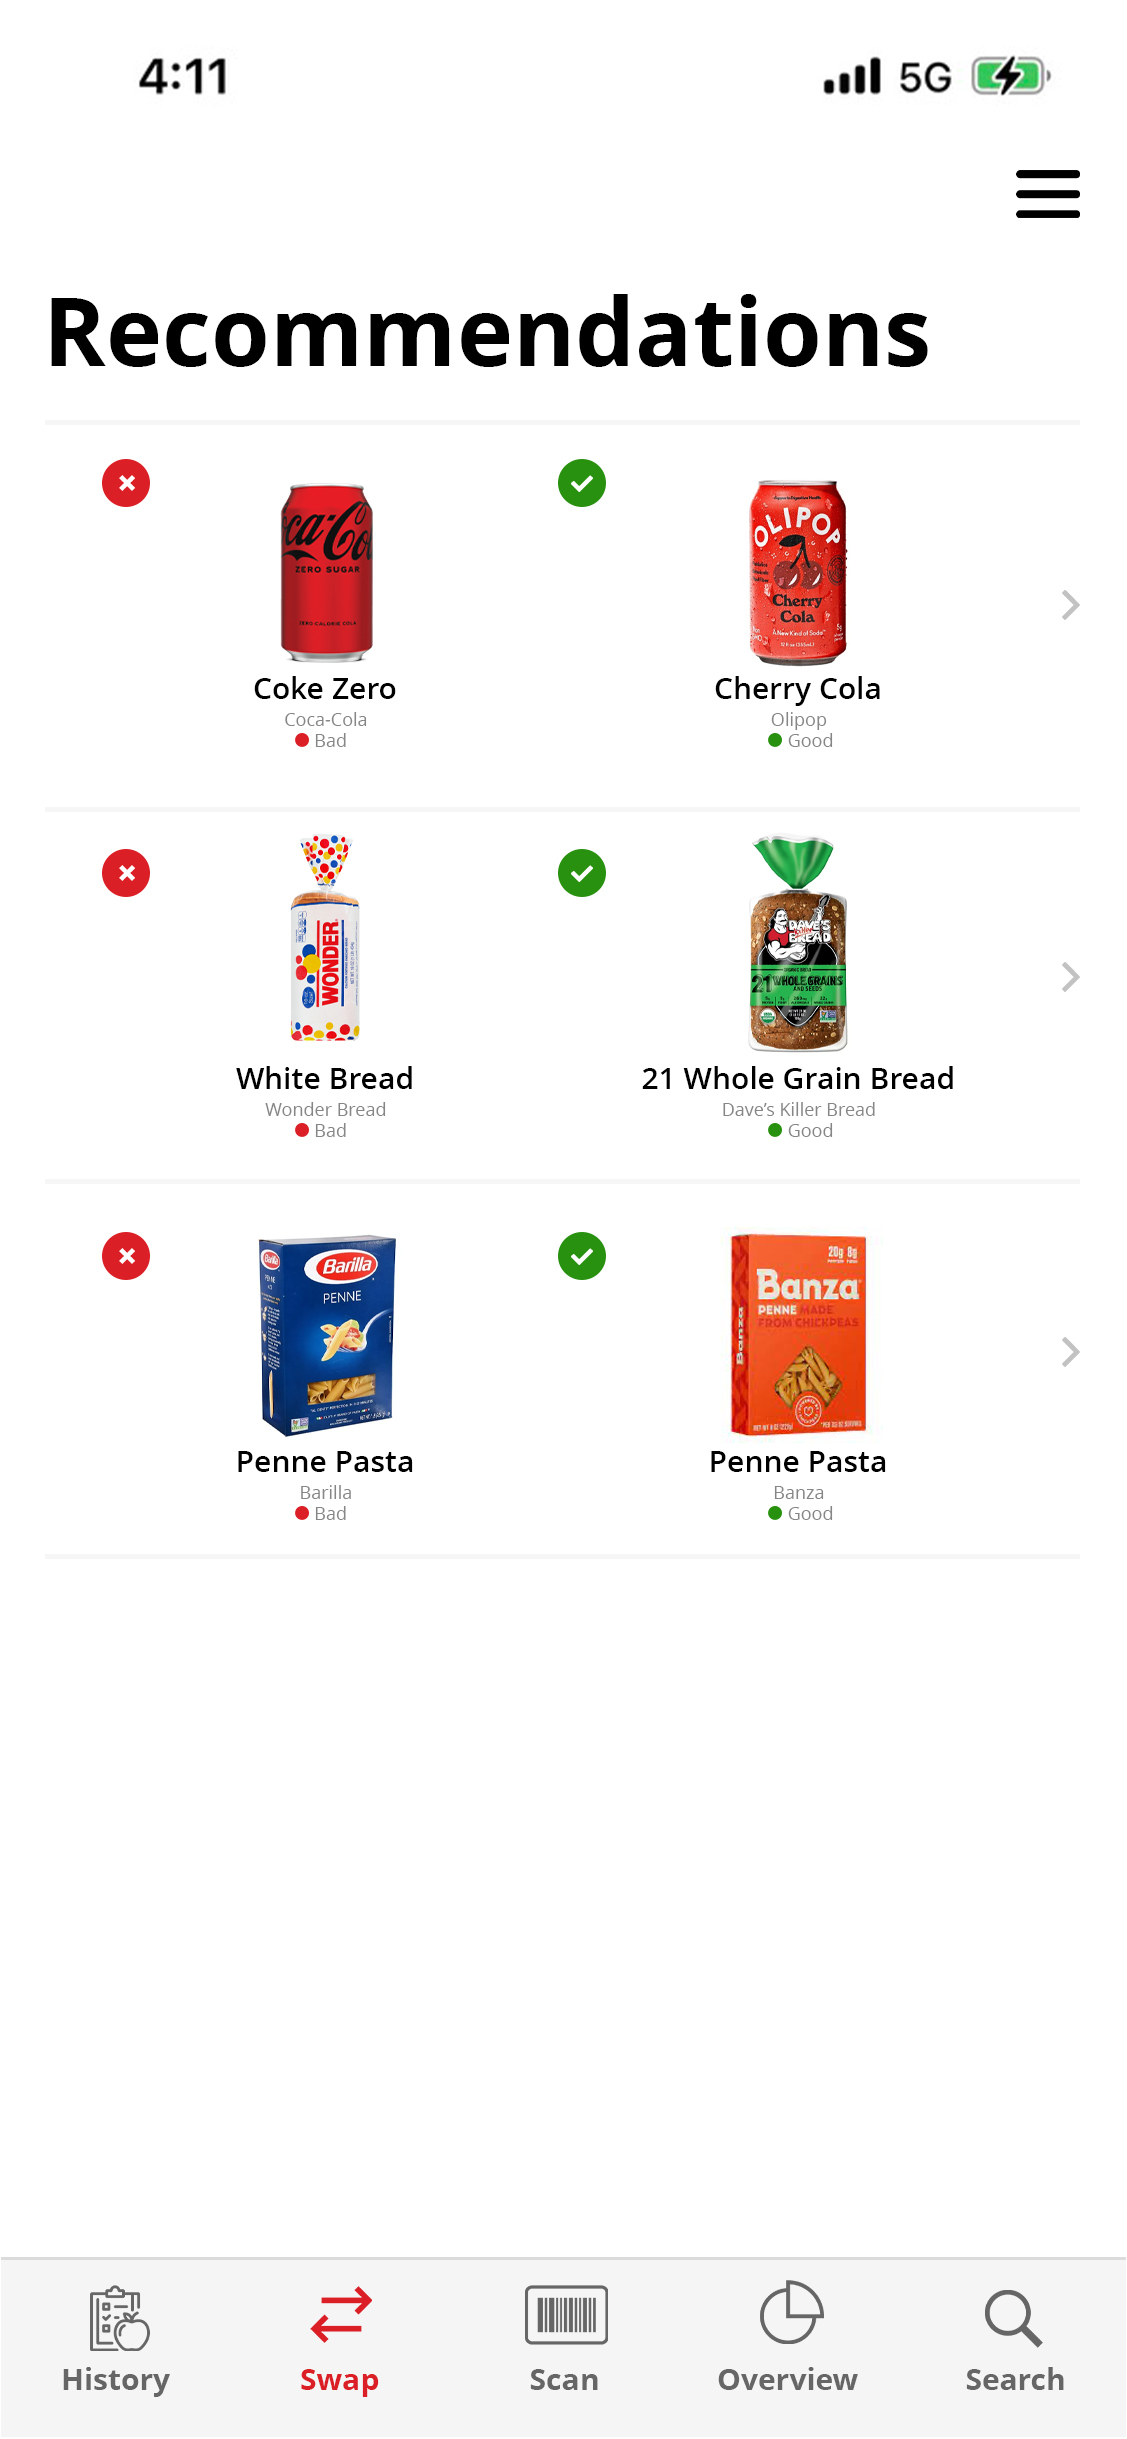
Task: Open the Cherry Cola product name link
Action: (797, 689)
